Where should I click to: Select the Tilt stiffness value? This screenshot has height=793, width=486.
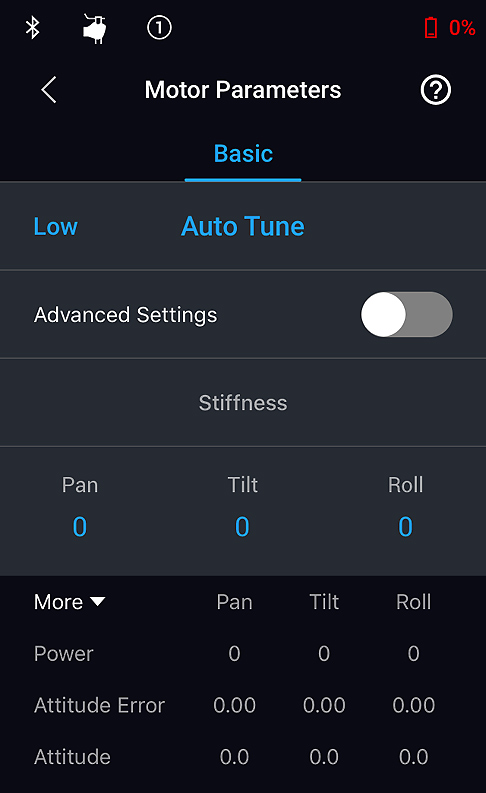[242, 526]
